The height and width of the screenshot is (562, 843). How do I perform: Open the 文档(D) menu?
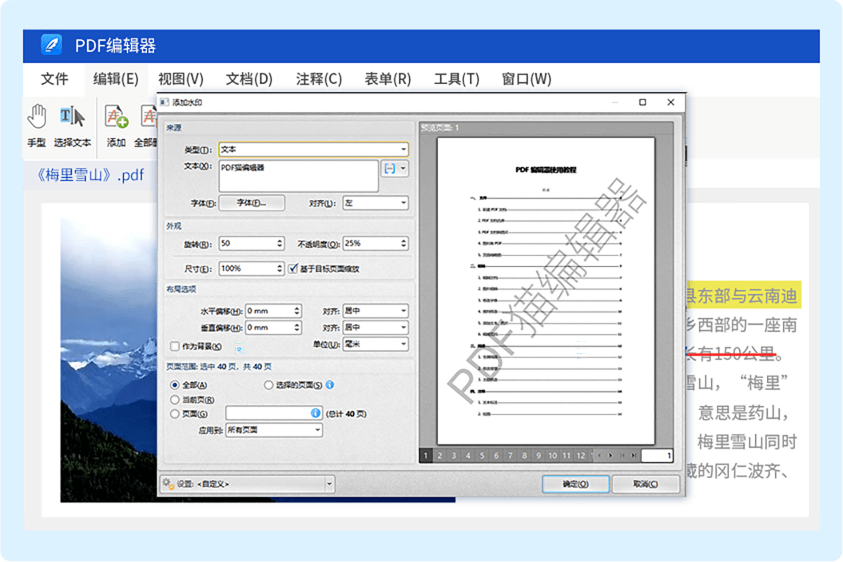(249, 79)
